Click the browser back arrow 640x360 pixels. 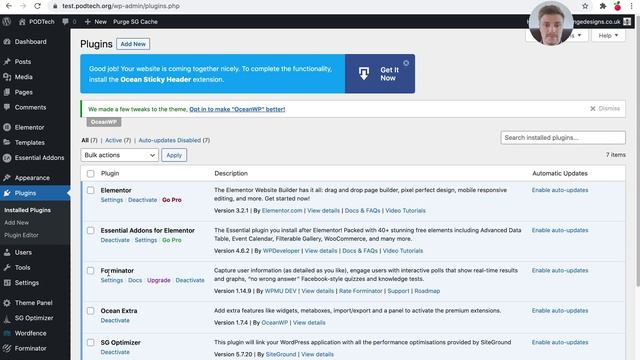(9, 6)
